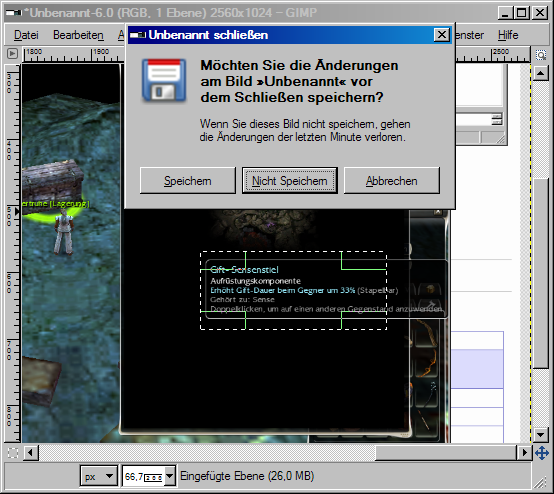Click status text Eingefügte Ebene (26,0 MB)
Screen dimensions: 554x494
point(247,476)
